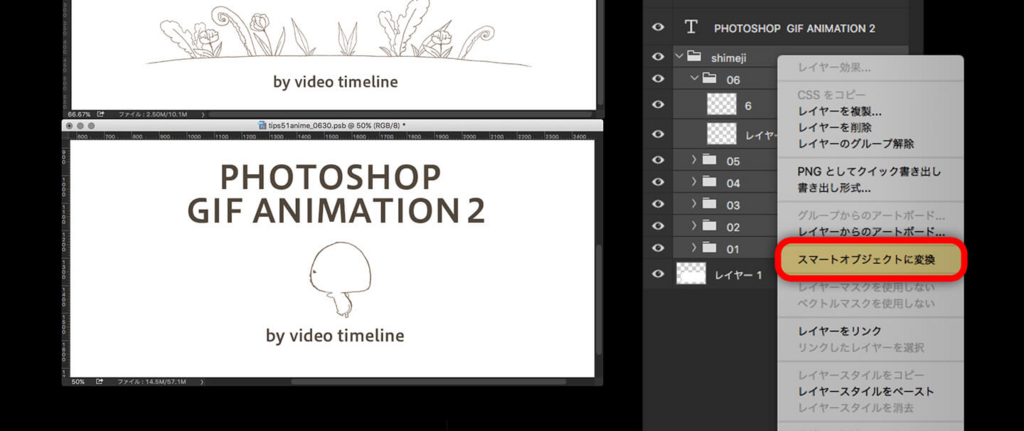Screen dimensions: 1024x431
Task: Click the greyed CSS をコピー menu entry
Action: click(831, 95)
